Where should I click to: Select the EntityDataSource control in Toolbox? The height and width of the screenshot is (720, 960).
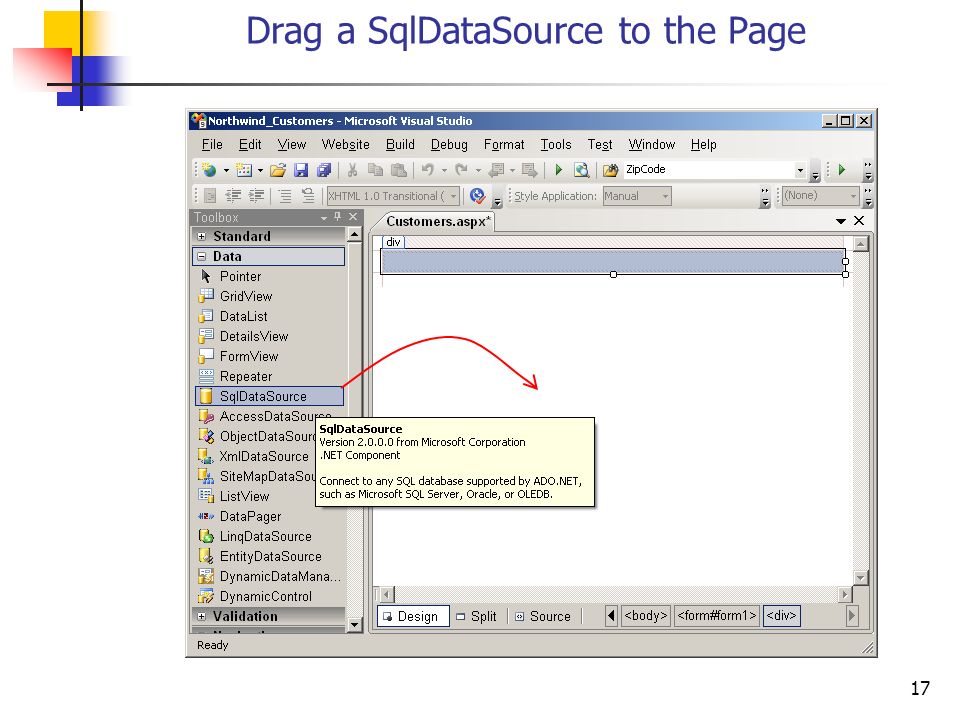(x=269, y=557)
